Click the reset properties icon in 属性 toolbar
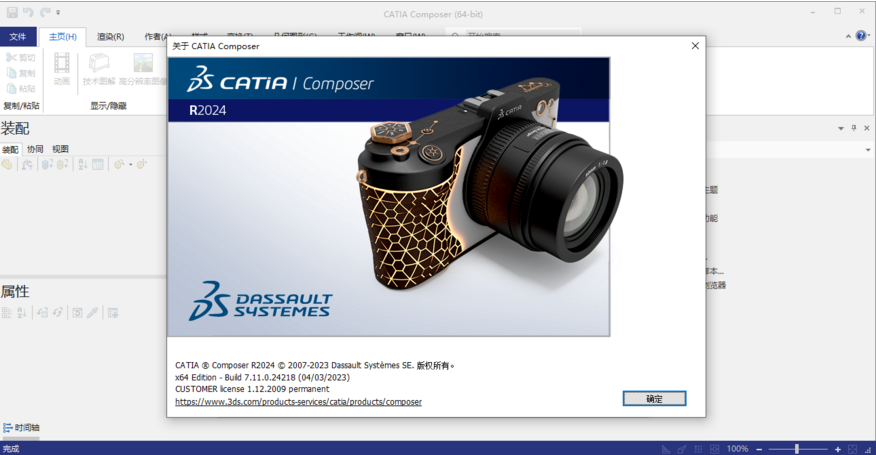Viewport: 876px width, 455px height. pos(78,313)
